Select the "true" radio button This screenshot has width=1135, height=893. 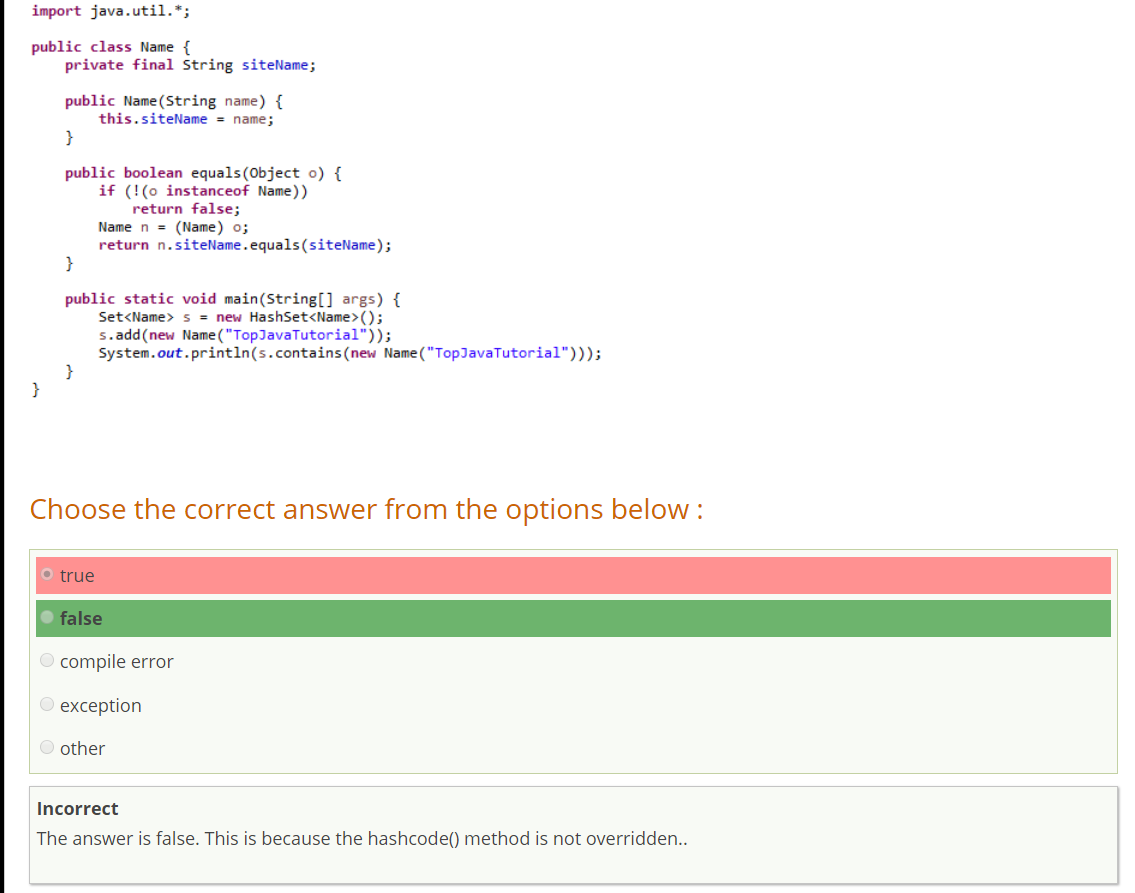pyautogui.click(x=47, y=575)
